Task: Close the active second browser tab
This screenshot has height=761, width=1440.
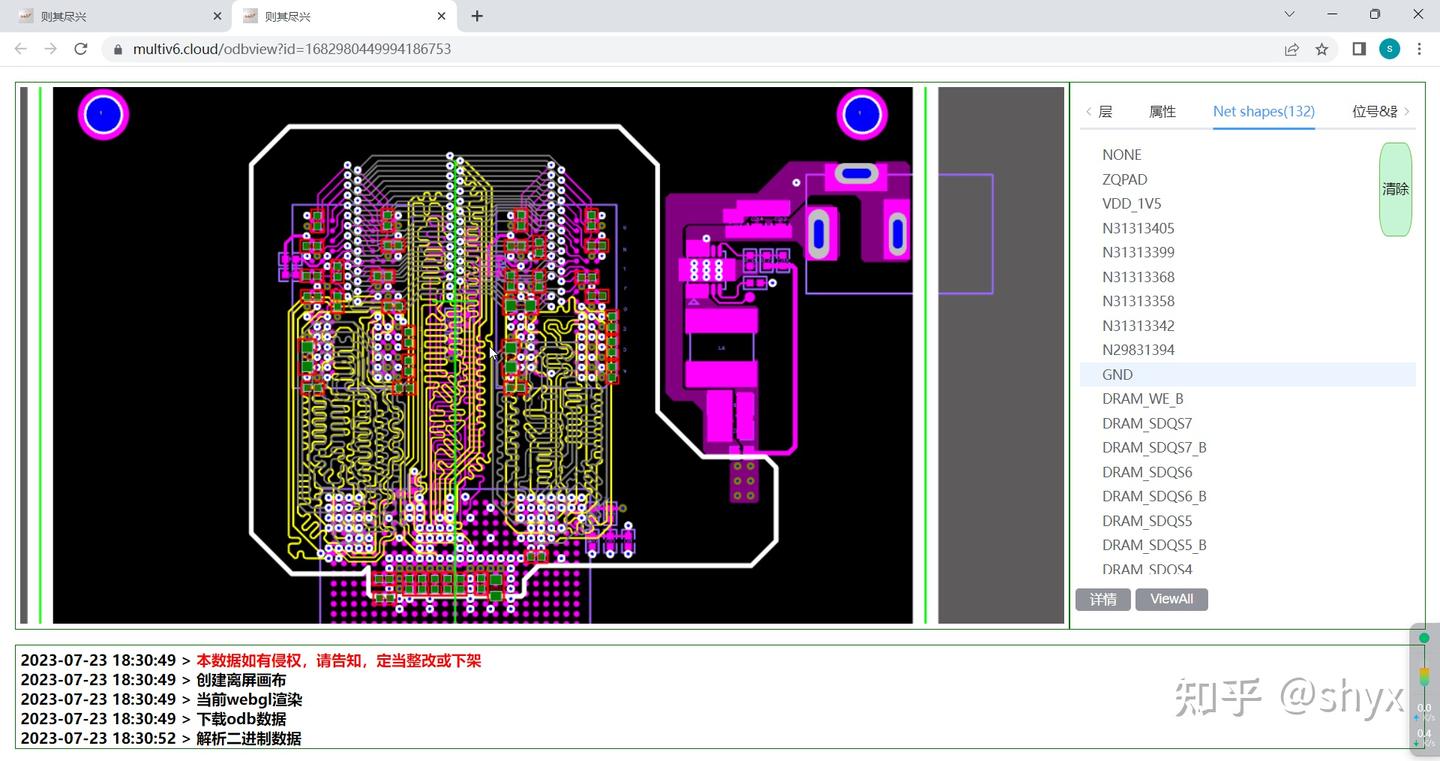Action: point(442,16)
